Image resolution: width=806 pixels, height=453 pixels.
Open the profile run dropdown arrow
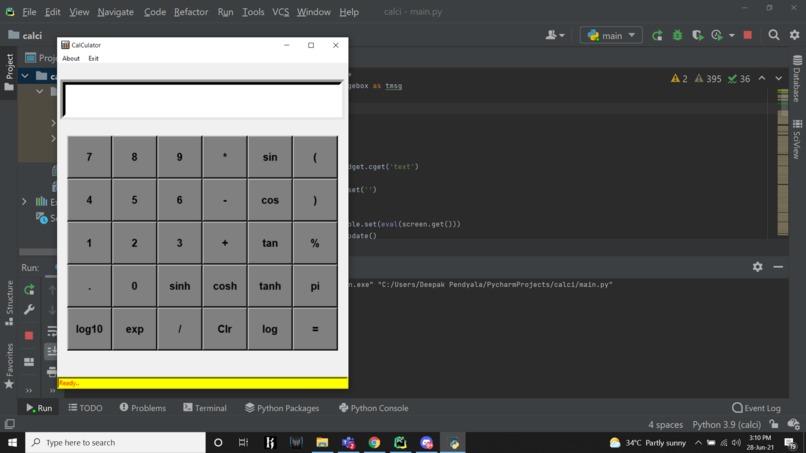pos(731,36)
